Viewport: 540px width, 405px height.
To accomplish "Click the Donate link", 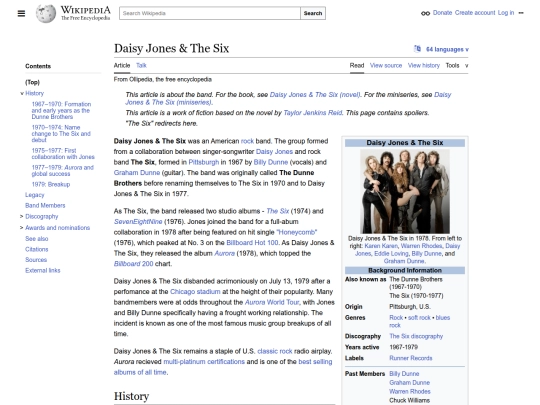I will click(x=442, y=13).
